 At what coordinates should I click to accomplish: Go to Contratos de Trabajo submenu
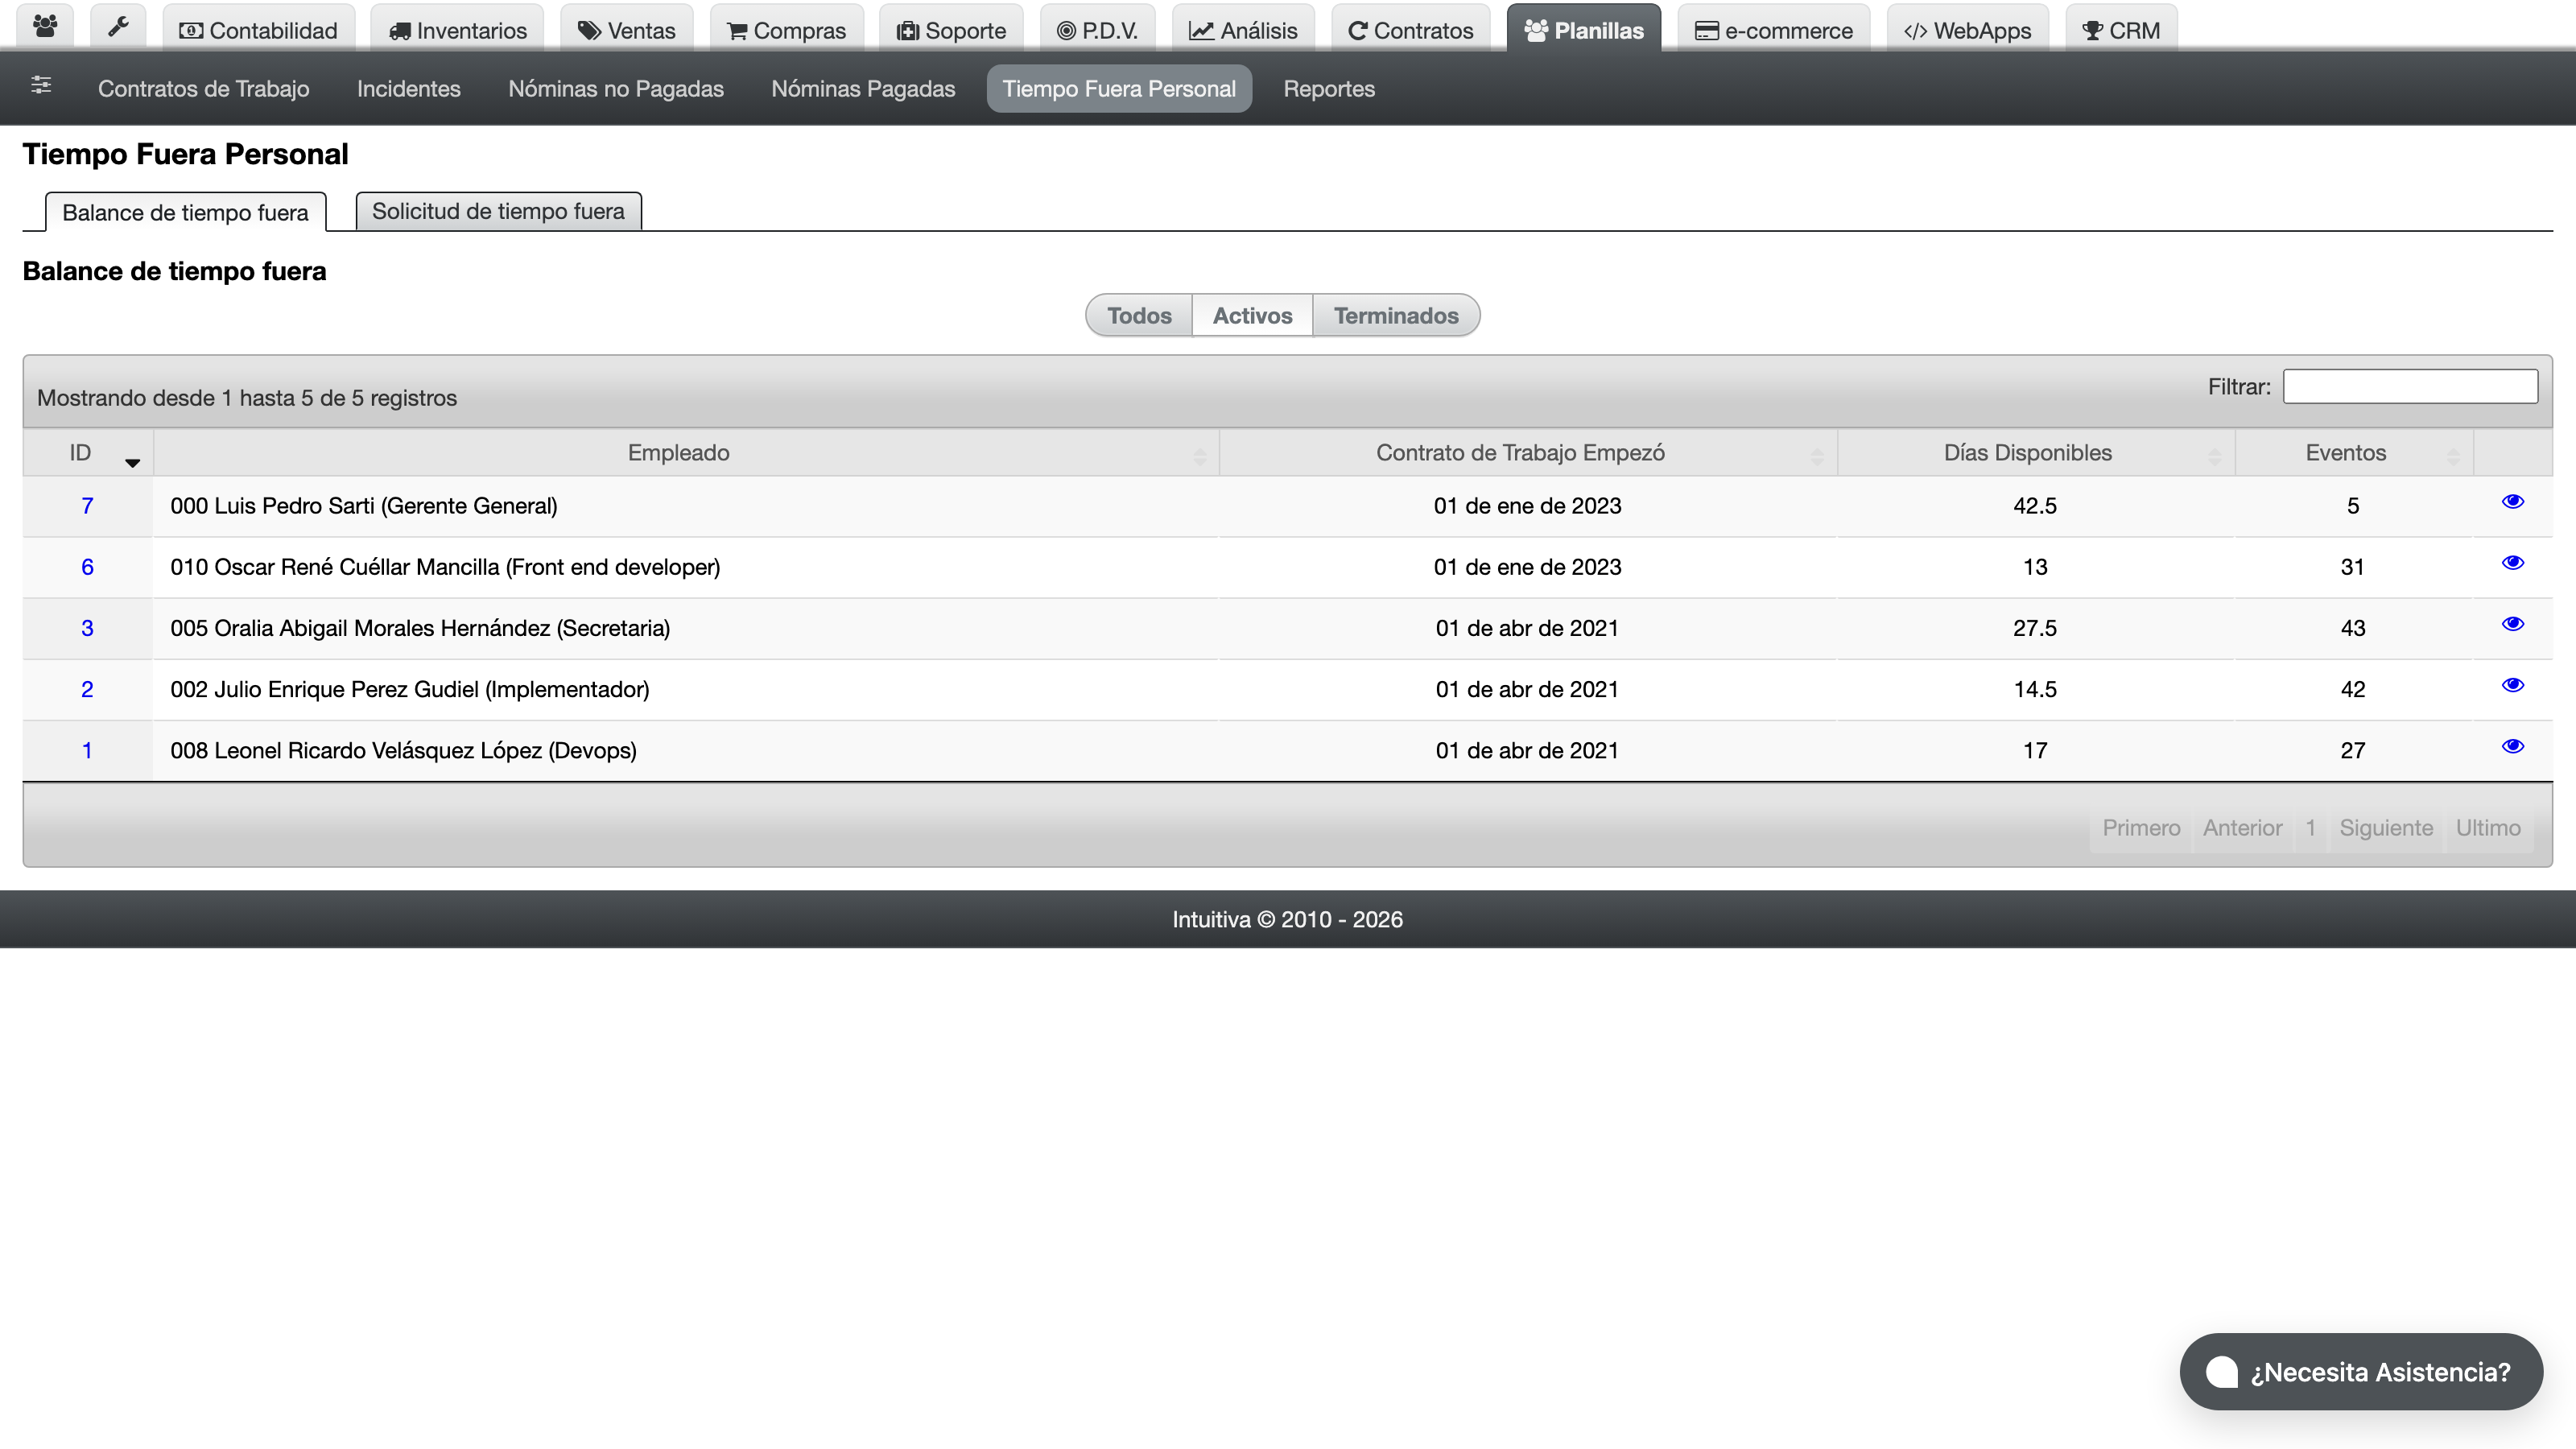coord(204,88)
